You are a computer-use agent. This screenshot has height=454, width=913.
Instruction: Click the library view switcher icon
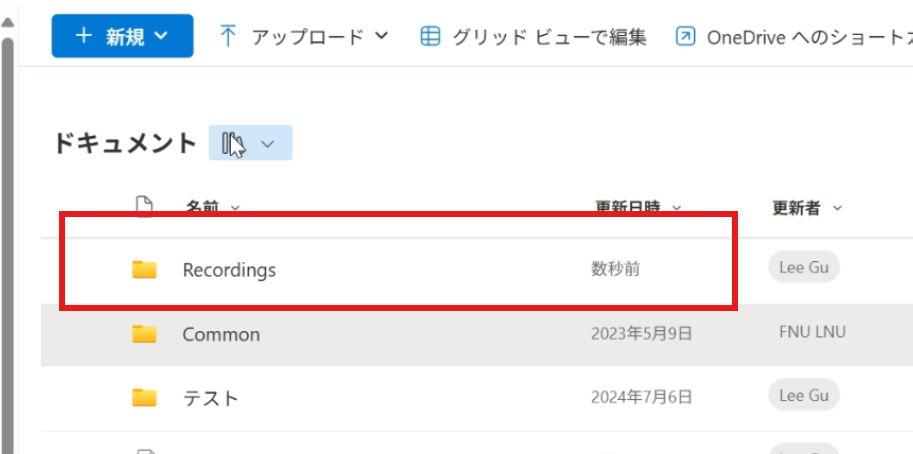(233, 144)
